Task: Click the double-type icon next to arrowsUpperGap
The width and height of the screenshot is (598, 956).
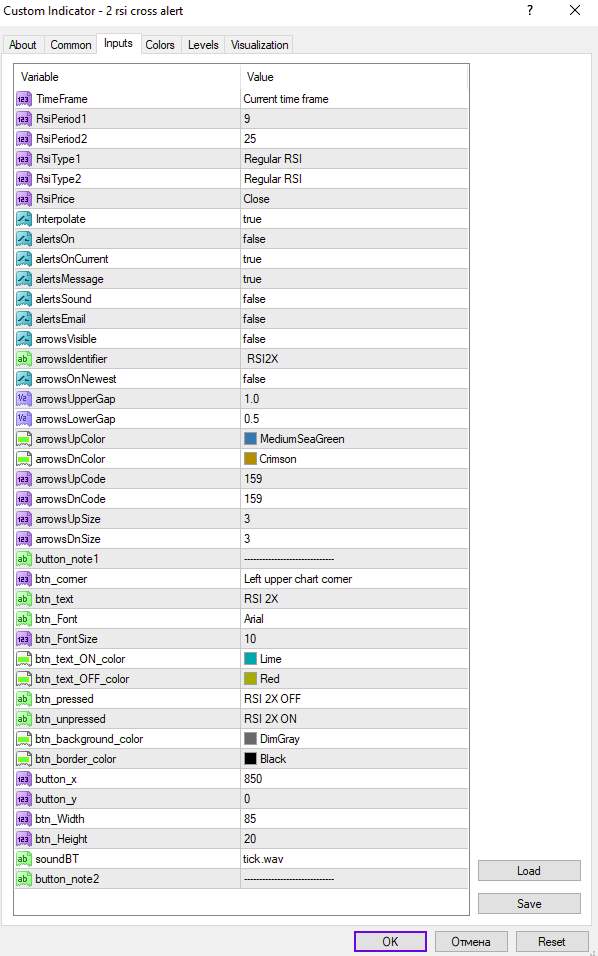Action: coord(23,399)
